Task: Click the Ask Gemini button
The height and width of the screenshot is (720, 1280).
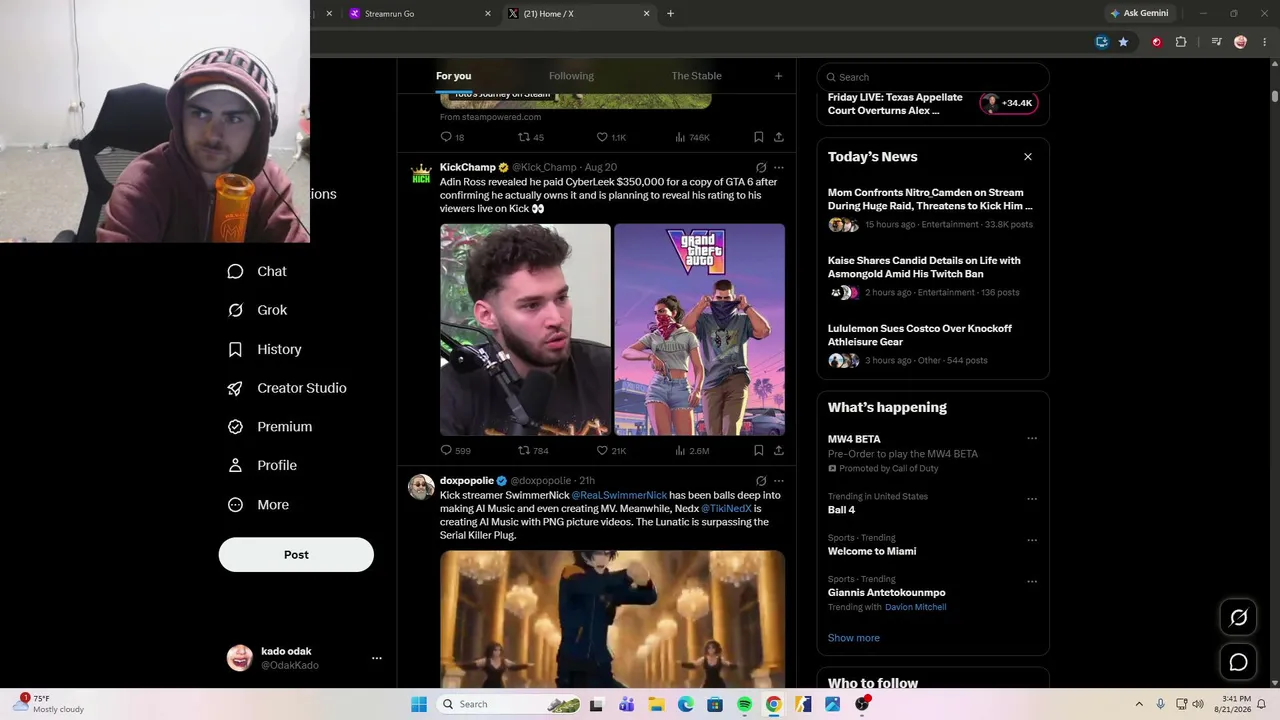Action: click(1139, 13)
